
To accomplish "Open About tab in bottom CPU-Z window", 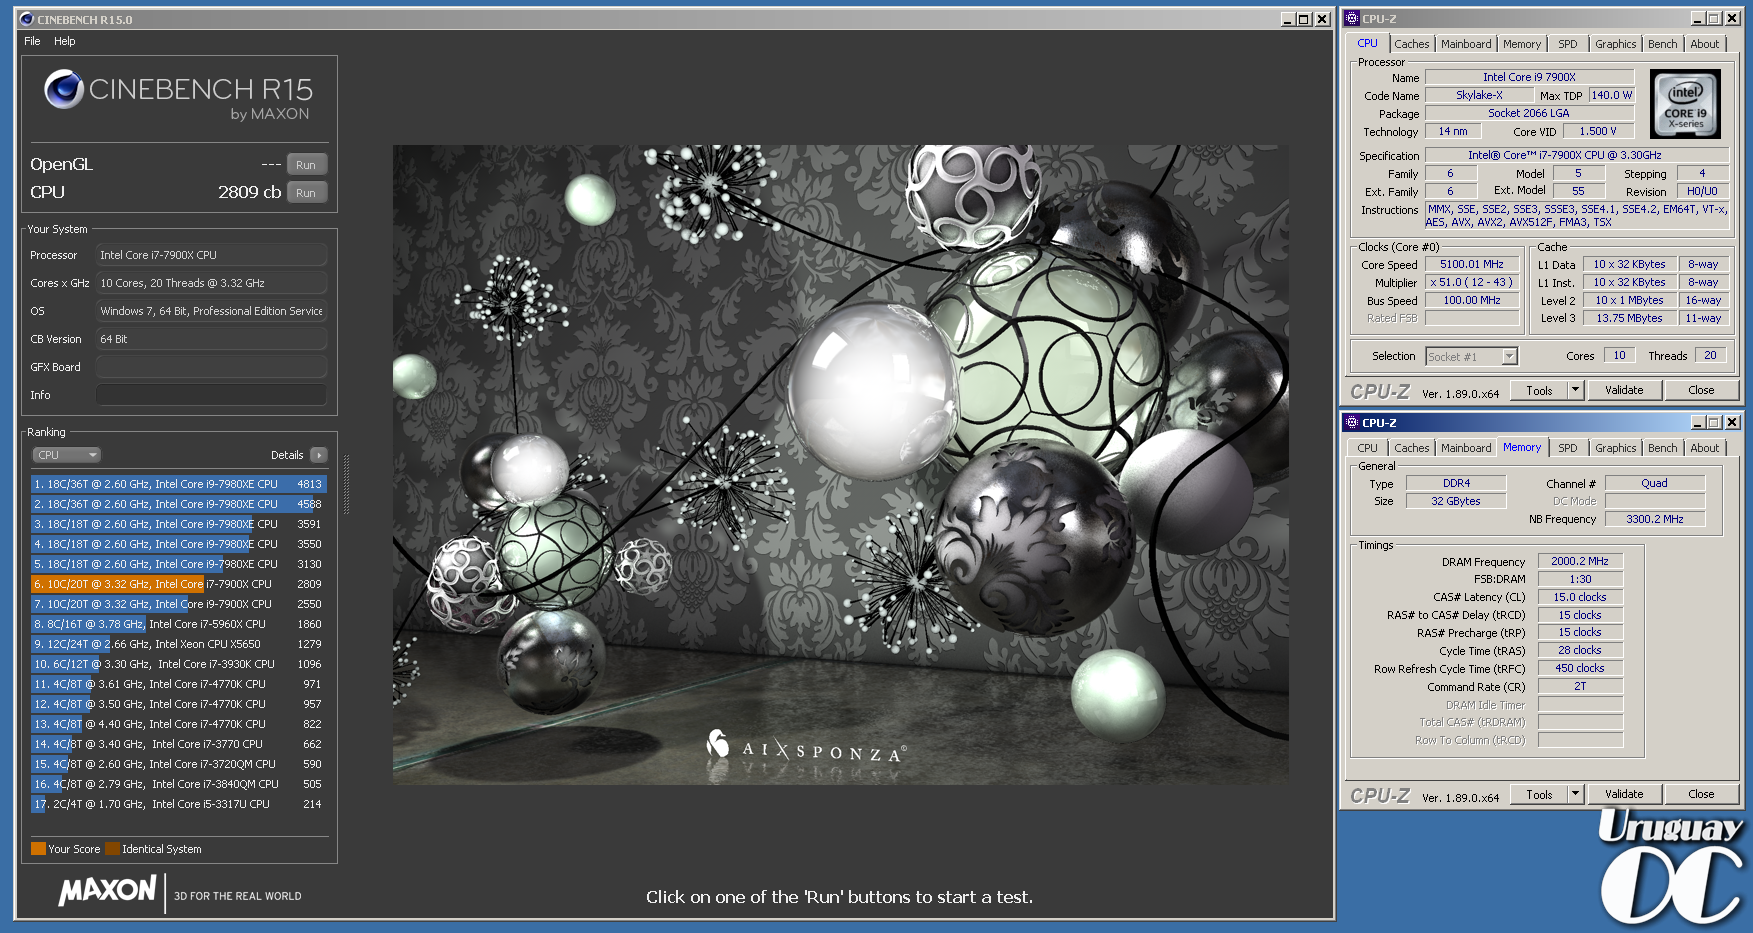I will [x=1704, y=448].
